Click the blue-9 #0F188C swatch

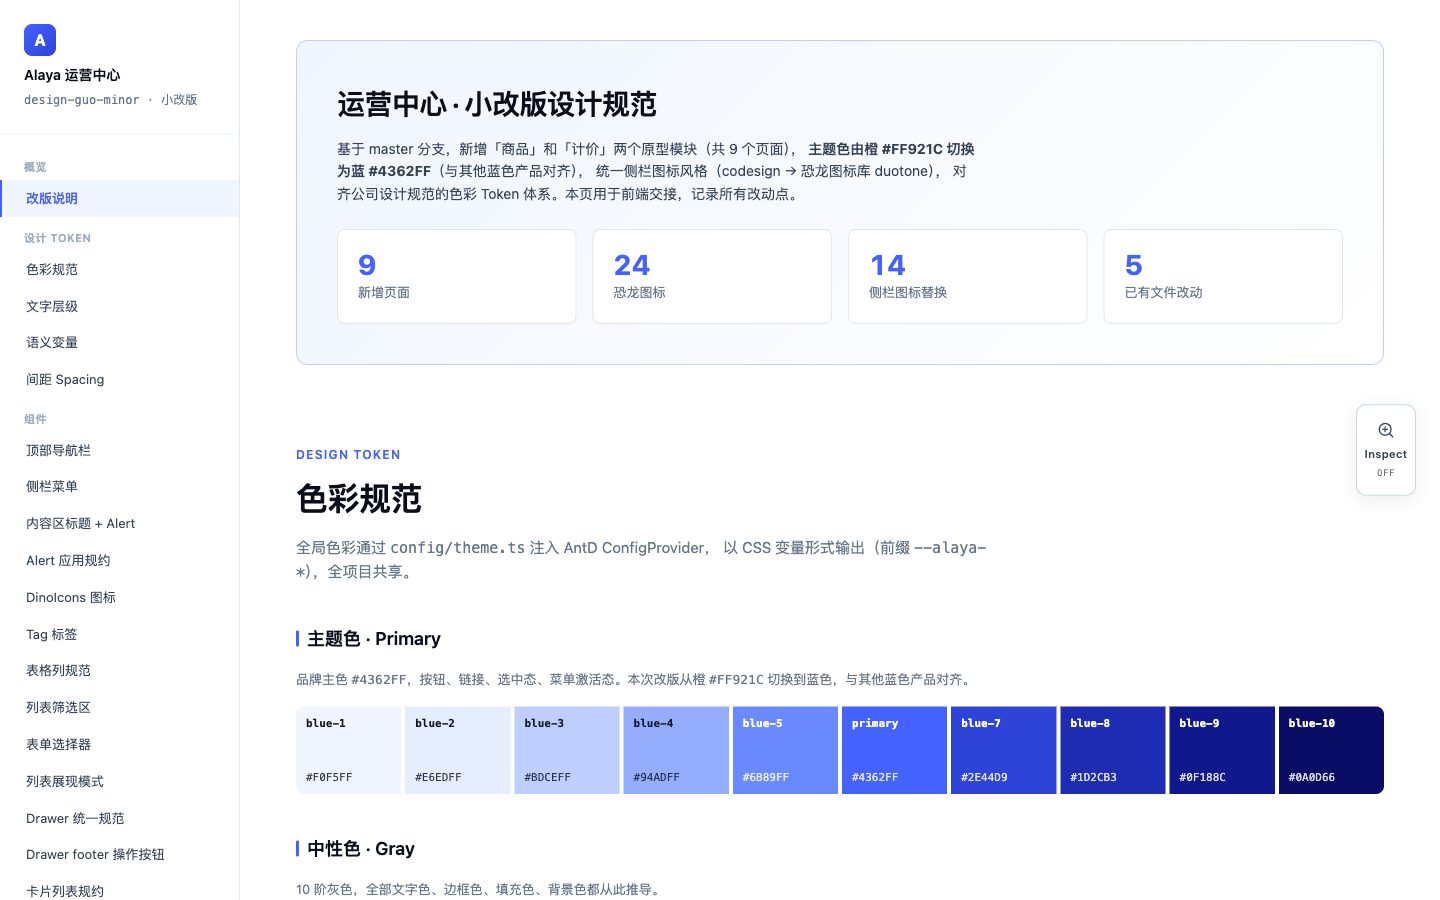pyautogui.click(x=1222, y=750)
